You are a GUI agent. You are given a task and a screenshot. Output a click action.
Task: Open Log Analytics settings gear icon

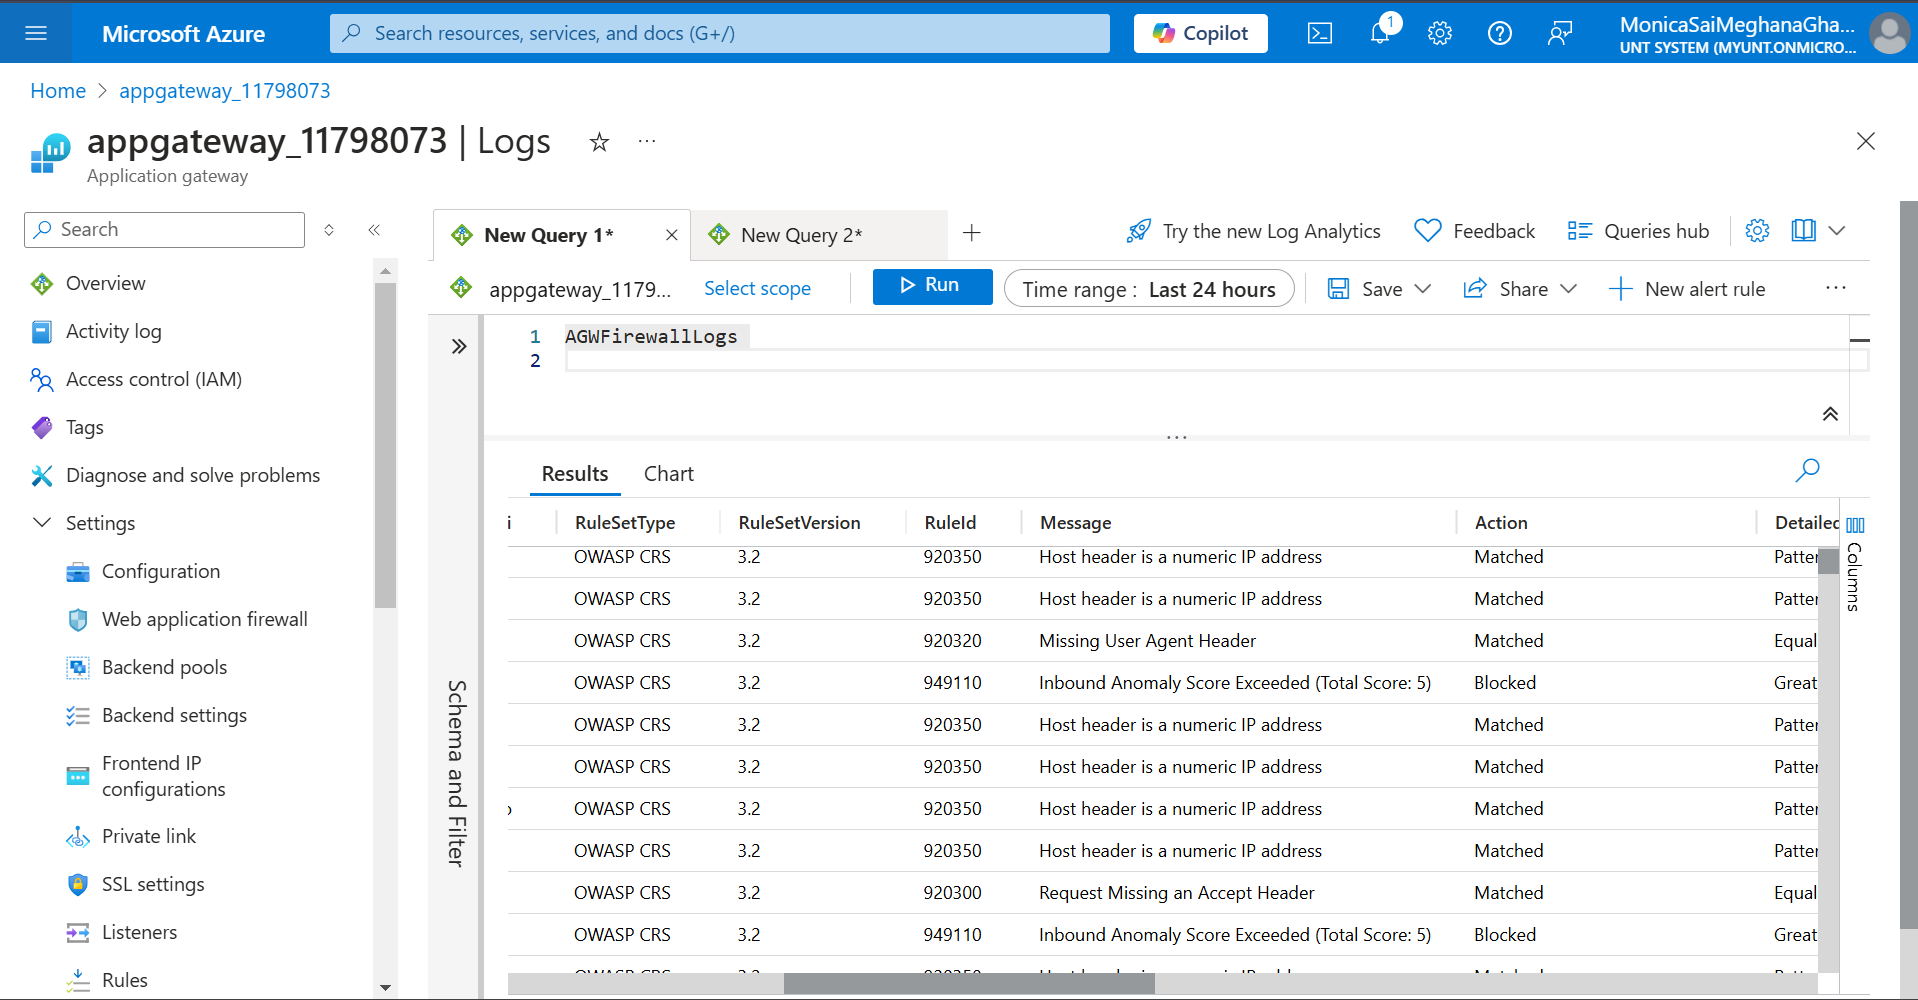(1757, 231)
